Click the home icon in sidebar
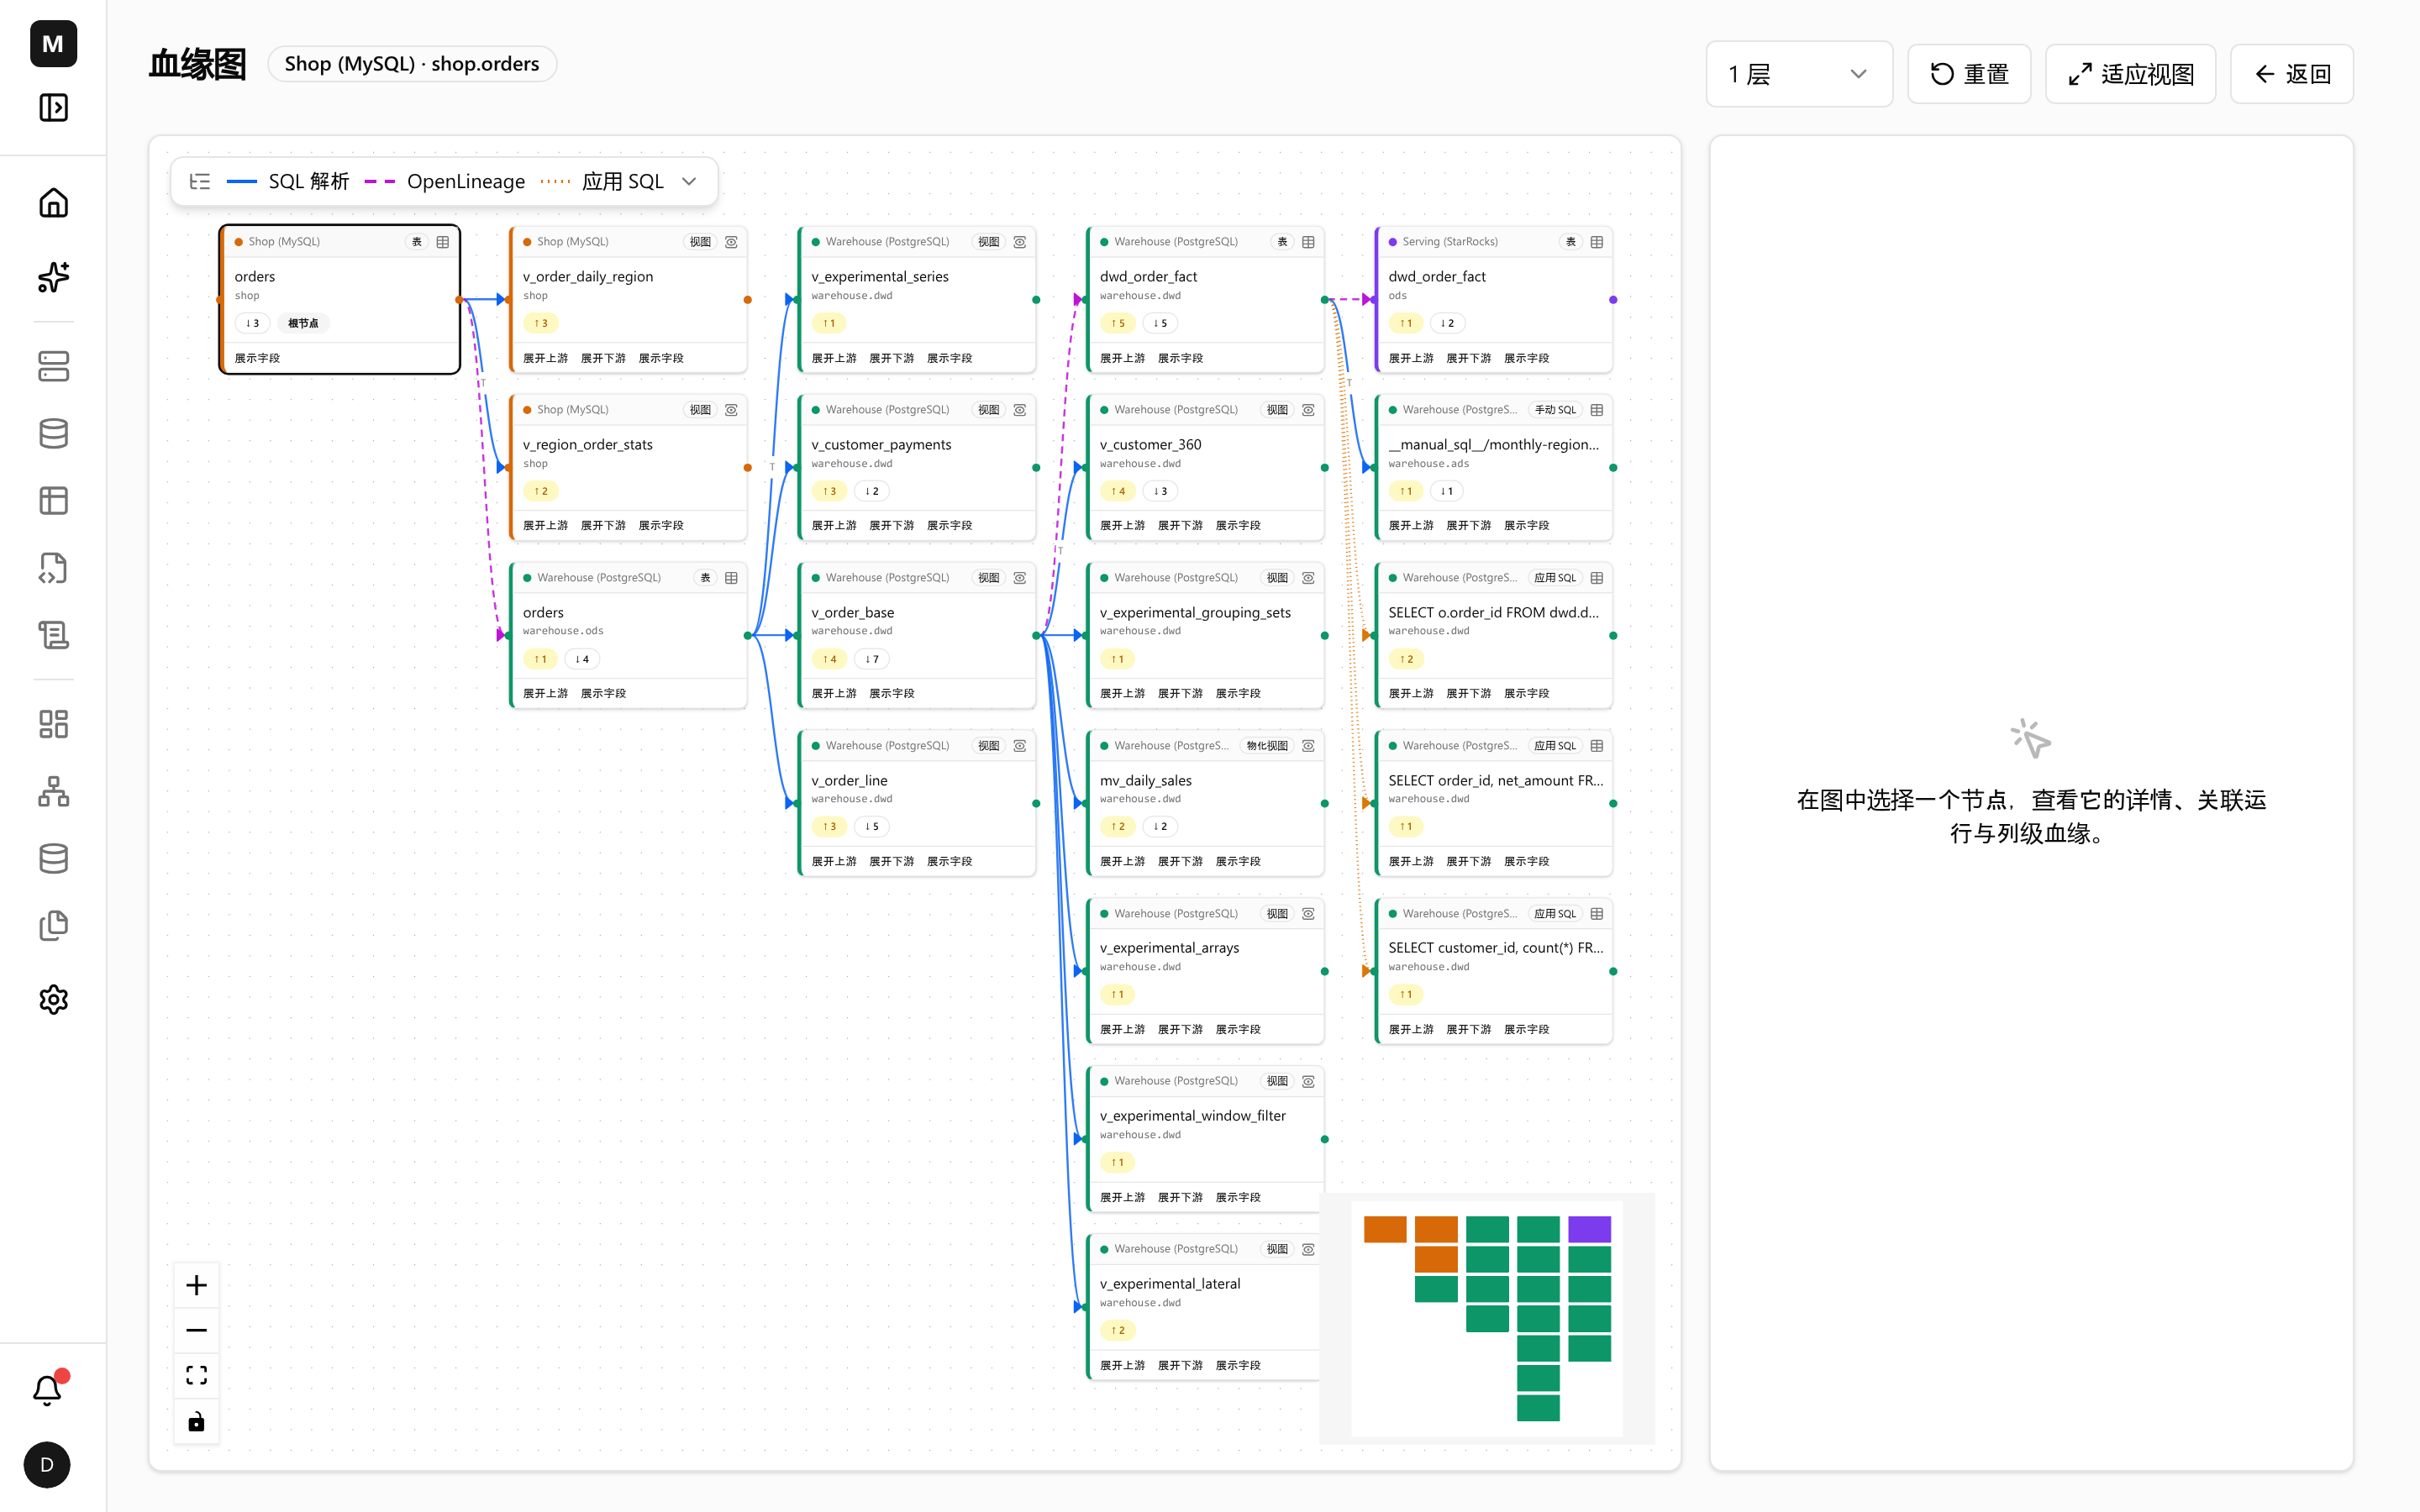Image resolution: width=2420 pixels, height=1512 pixels. pyautogui.click(x=53, y=203)
